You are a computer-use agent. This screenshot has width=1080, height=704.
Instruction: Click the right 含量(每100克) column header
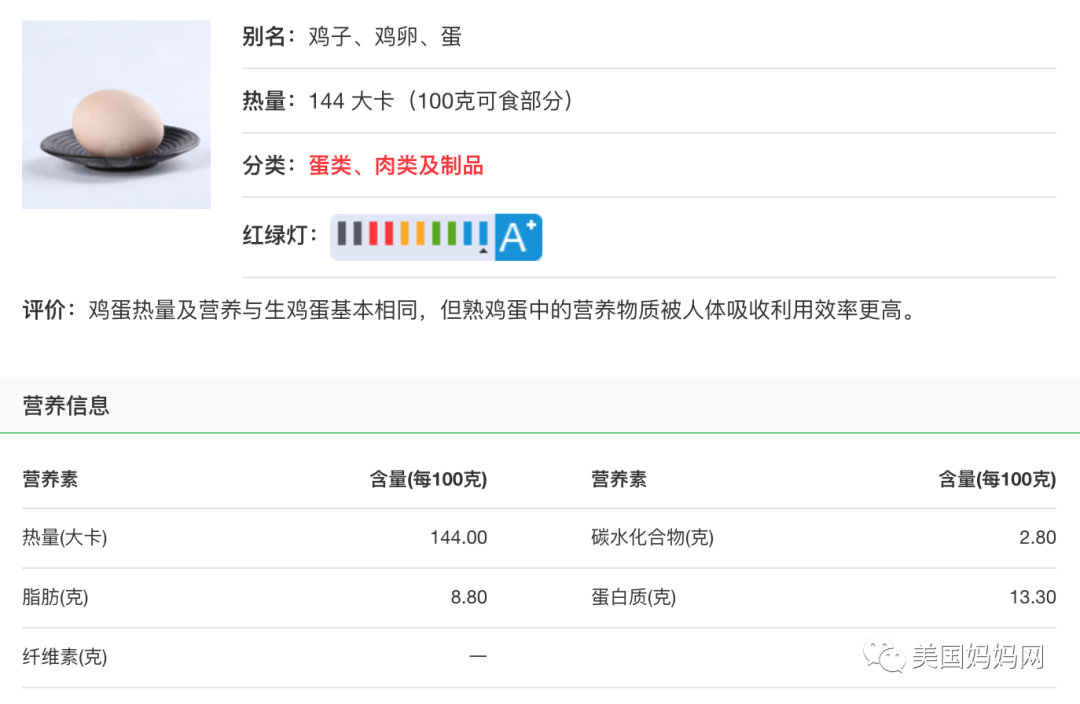[x=997, y=479]
